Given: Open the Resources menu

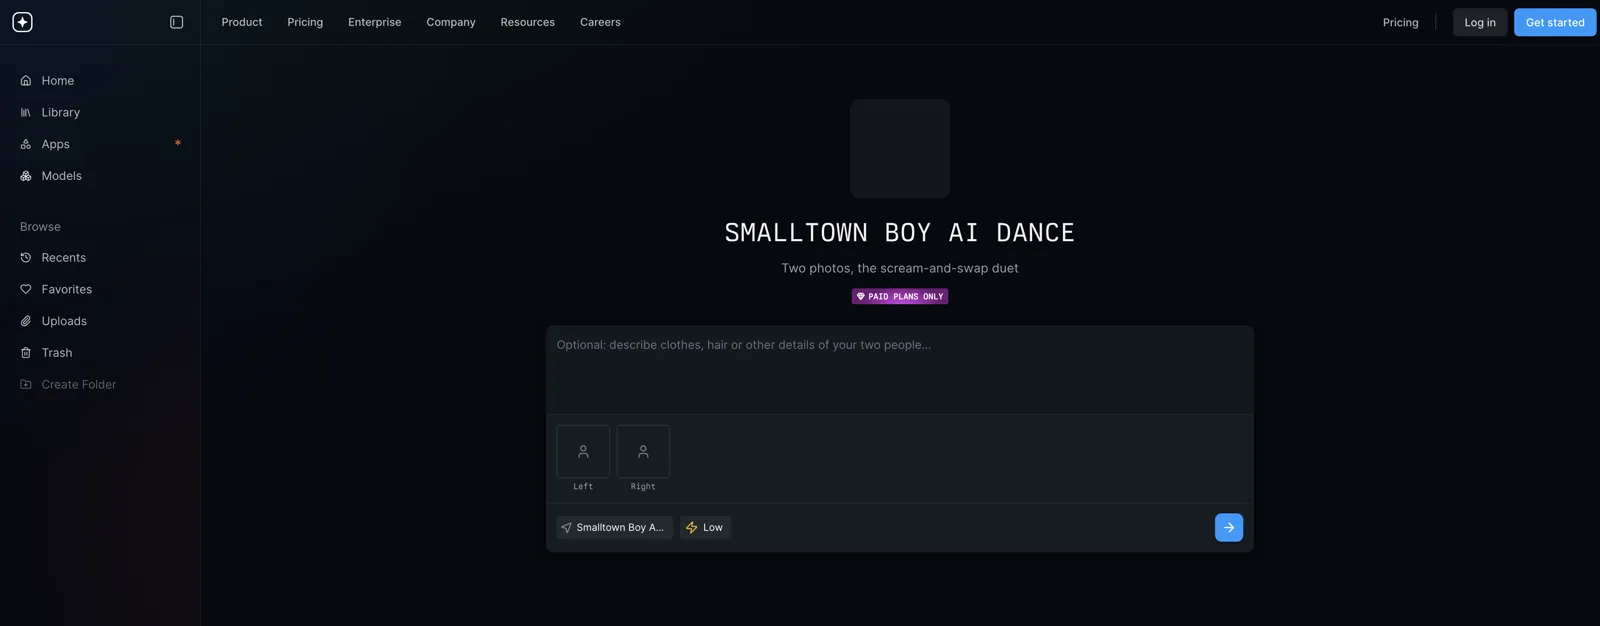Looking at the screenshot, I should pos(528,22).
